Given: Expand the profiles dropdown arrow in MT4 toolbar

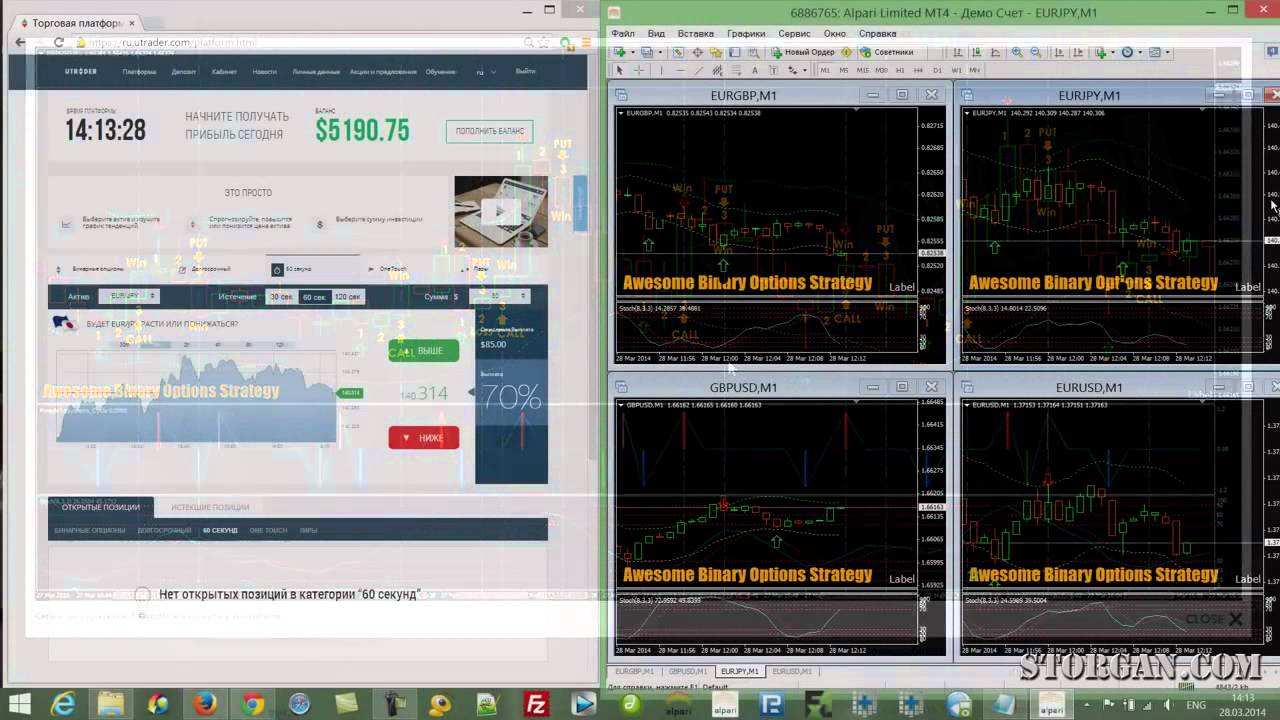Looking at the screenshot, I should pos(660,52).
